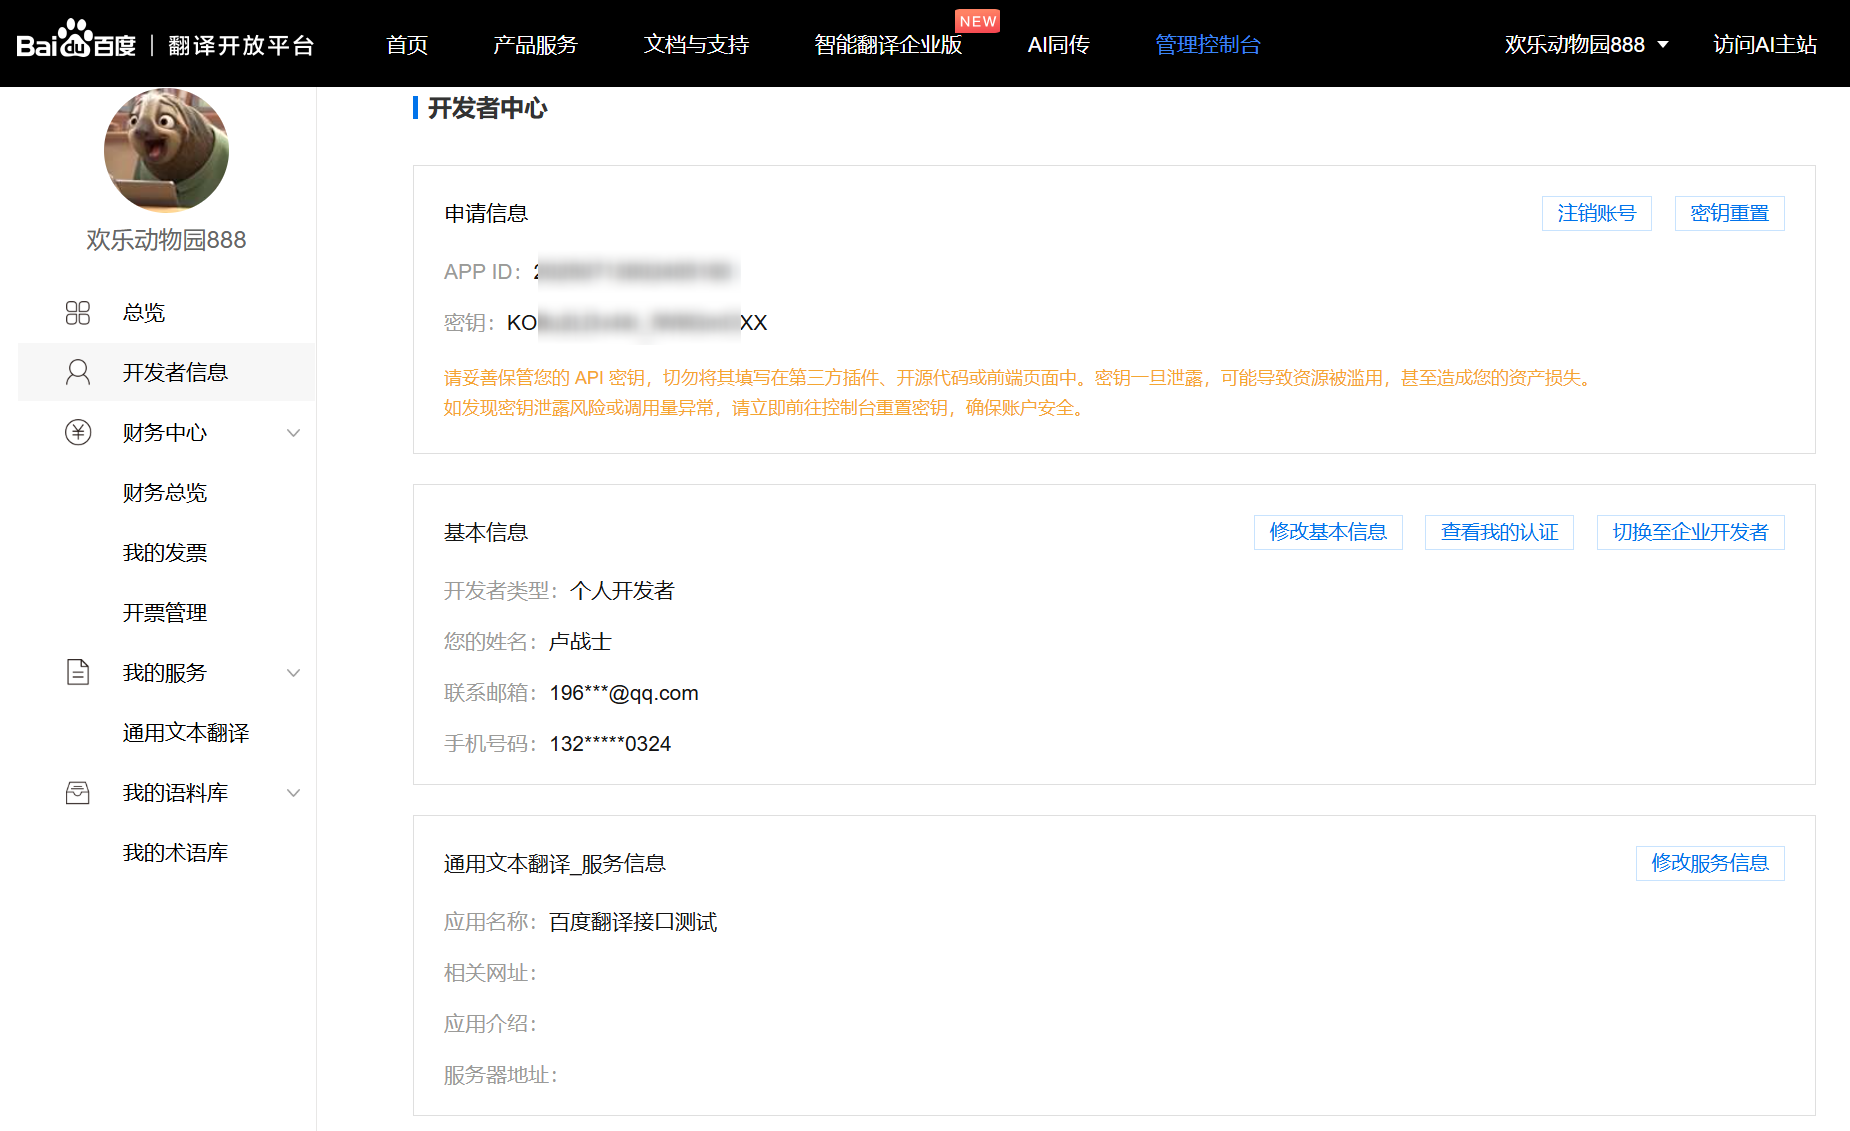Screen dimensions: 1850x1131
Task: Click the 开发者中心 page heading
Action: (x=487, y=108)
